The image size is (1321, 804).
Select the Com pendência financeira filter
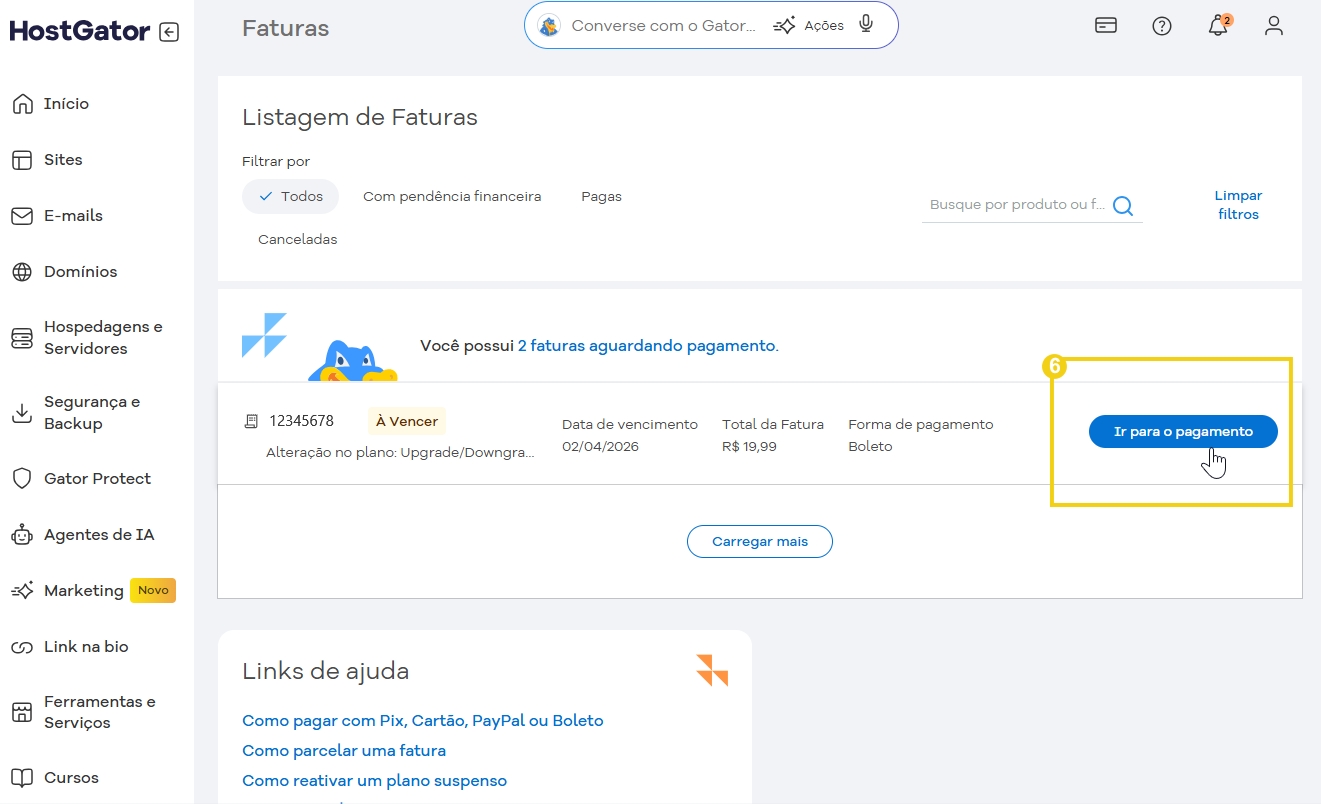pos(452,196)
